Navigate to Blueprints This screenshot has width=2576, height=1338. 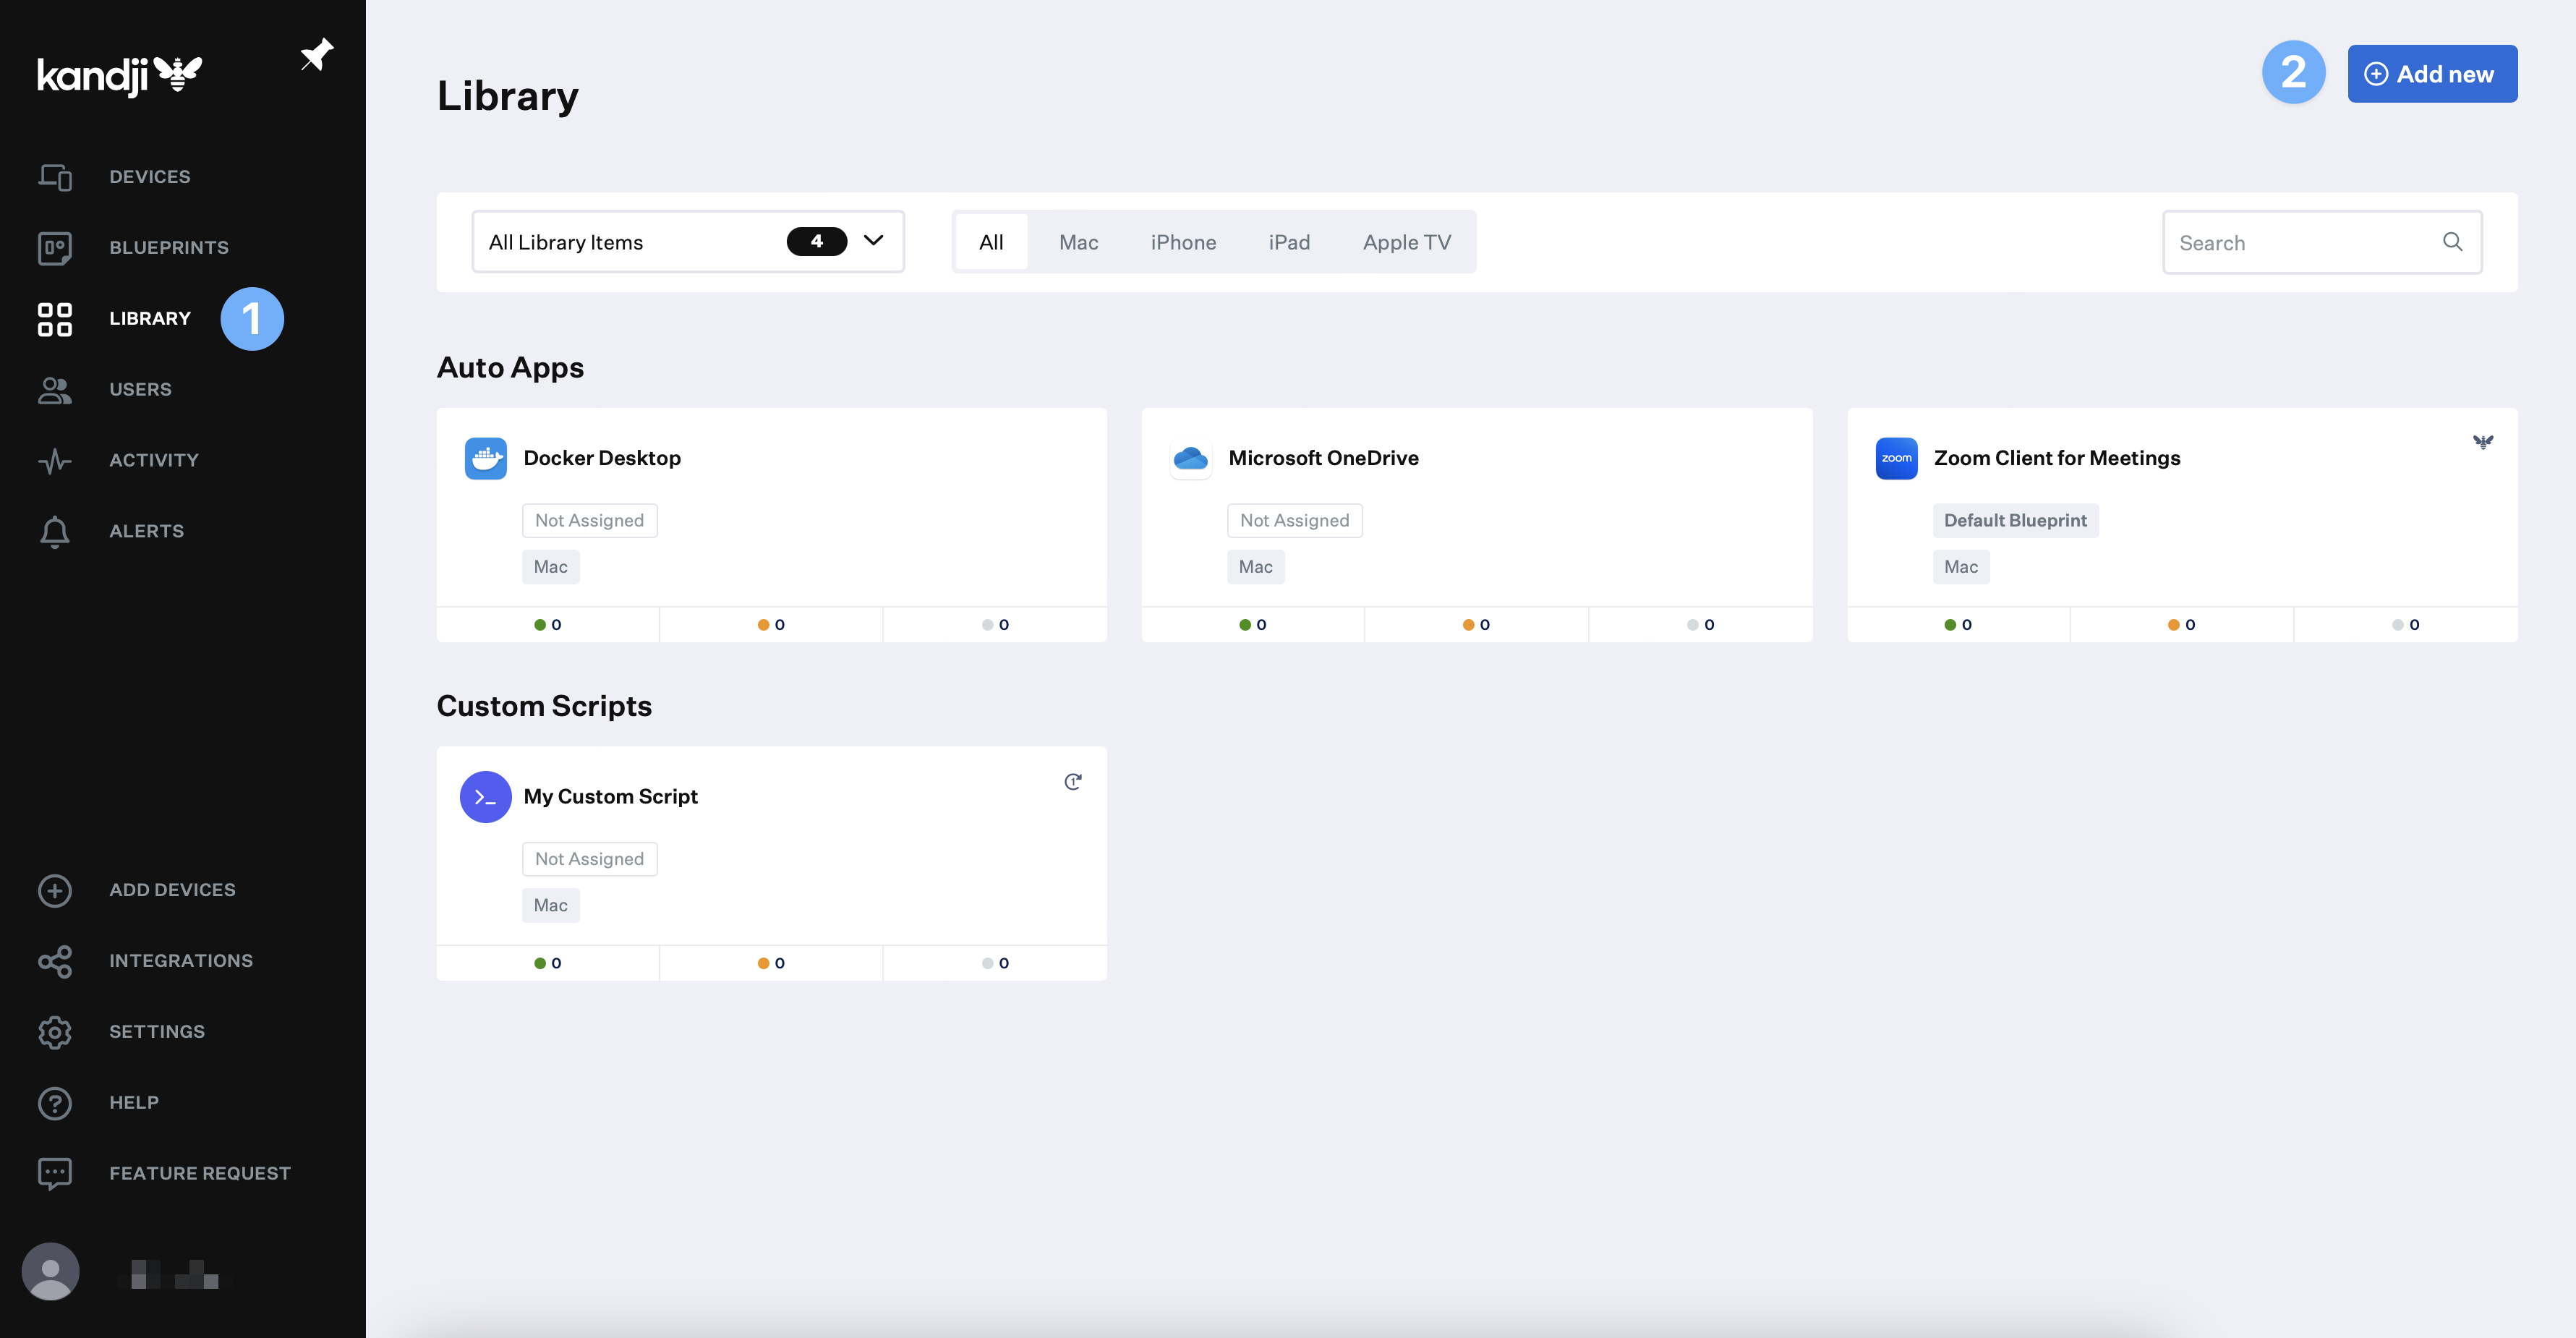[169, 247]
